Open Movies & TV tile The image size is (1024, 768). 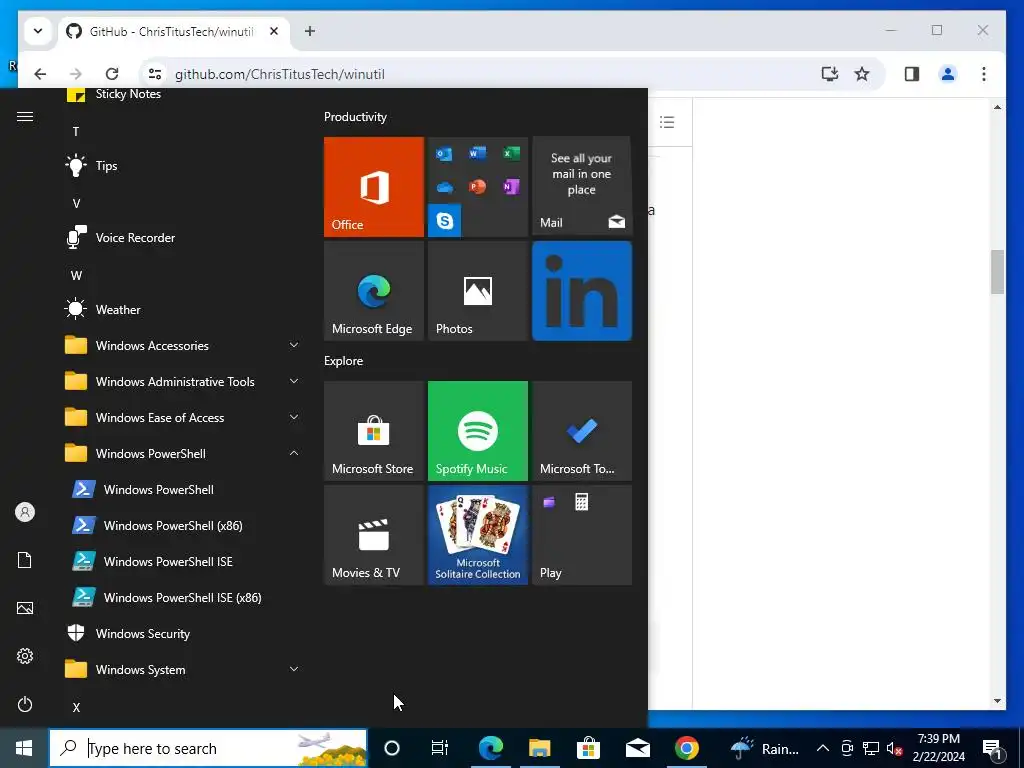click(374, 535)
